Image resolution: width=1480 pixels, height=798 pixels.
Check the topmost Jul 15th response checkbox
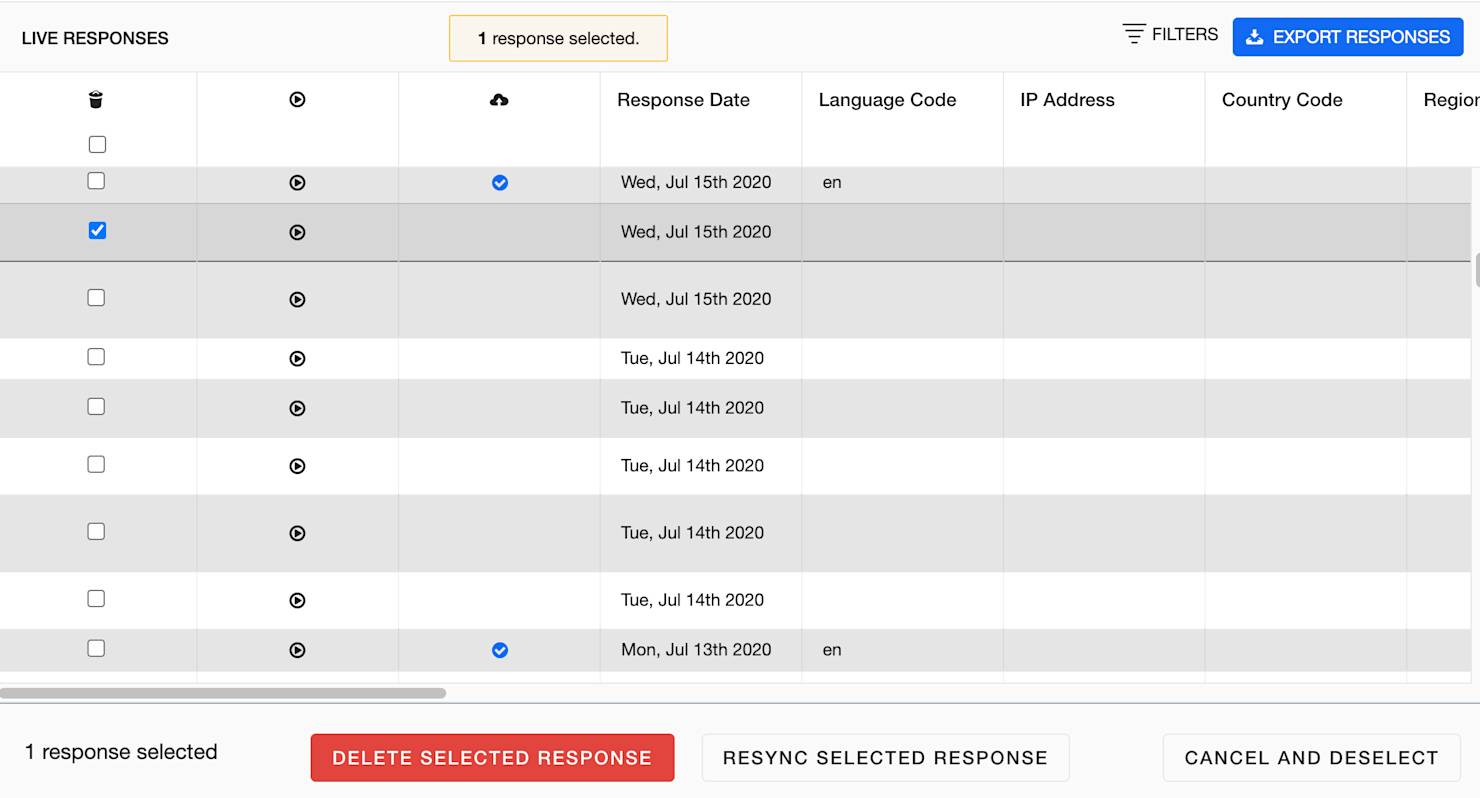[96, 181]
